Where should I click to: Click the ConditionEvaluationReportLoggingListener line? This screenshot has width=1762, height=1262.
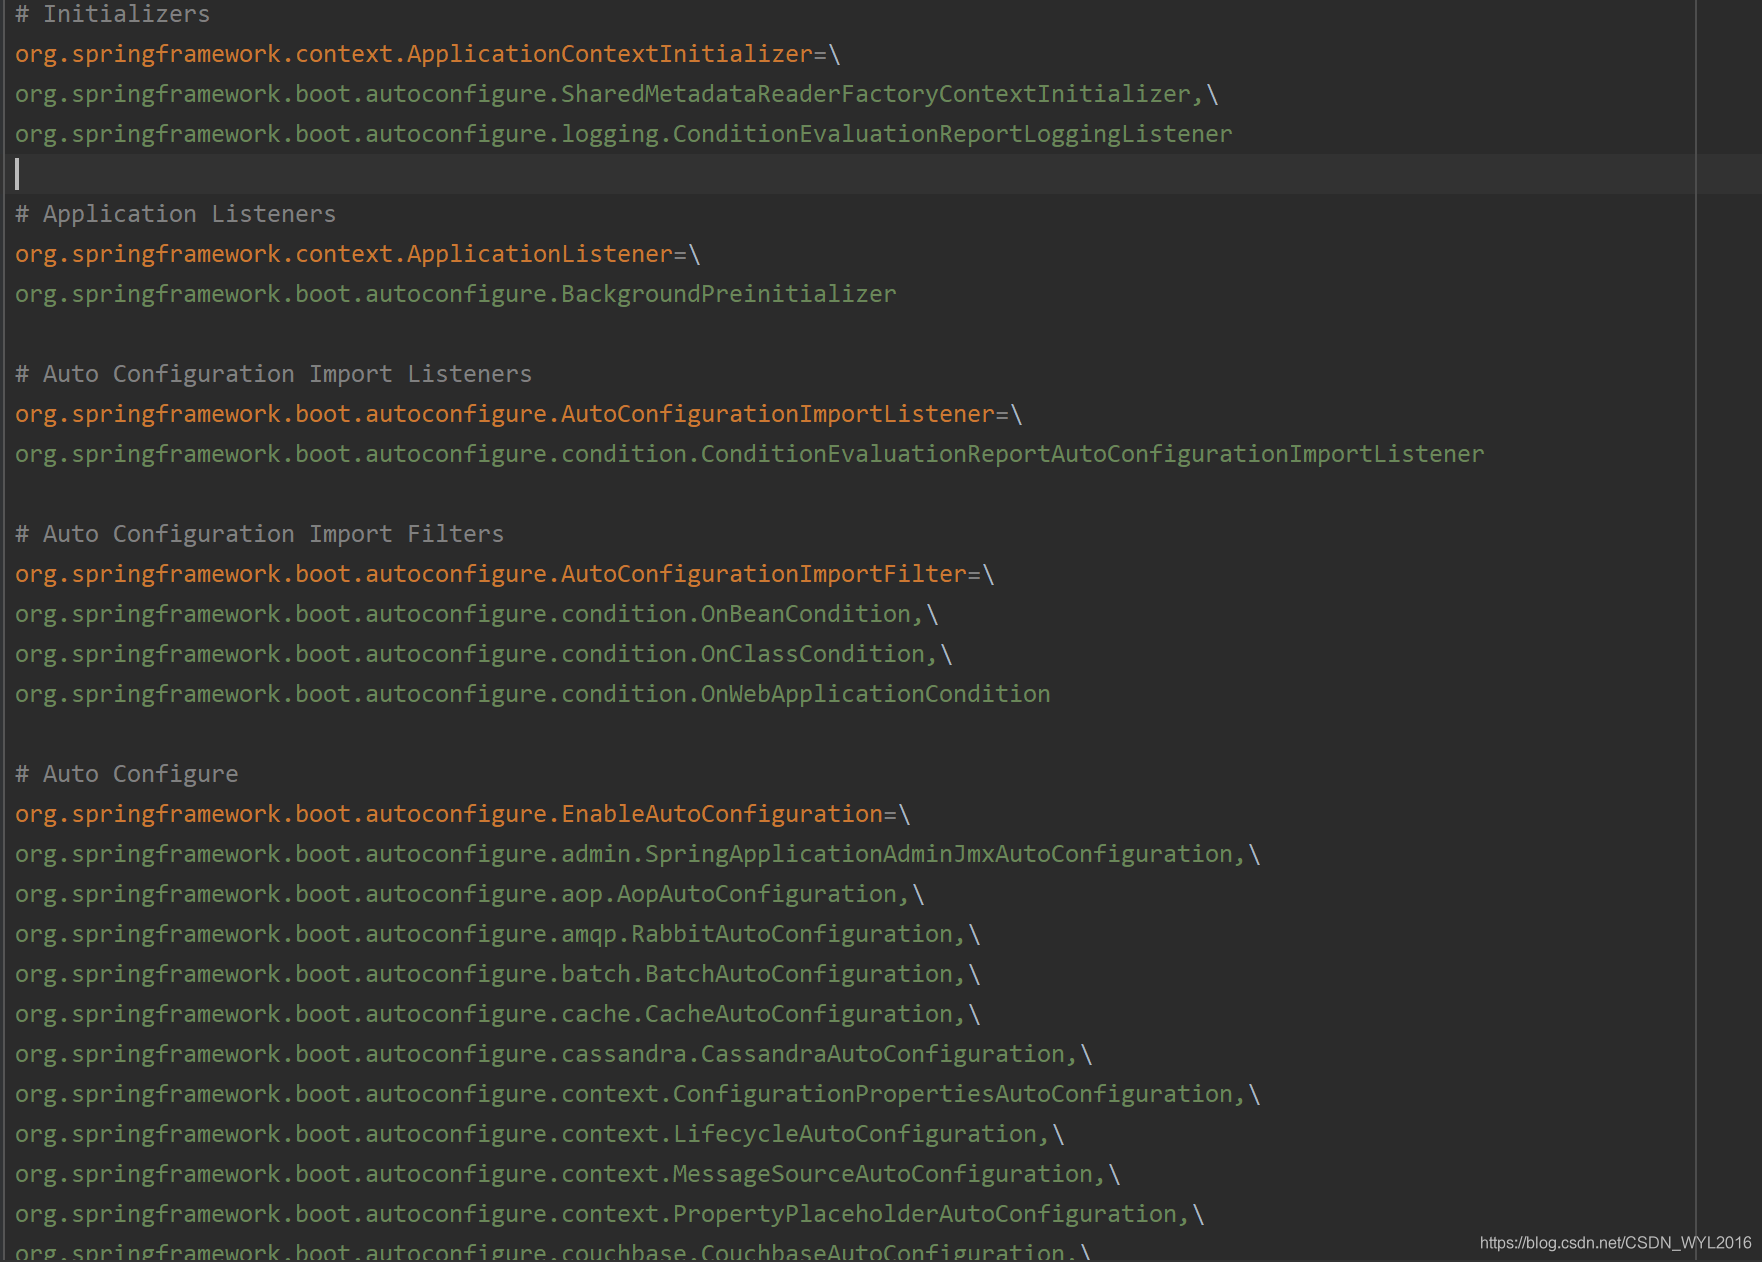click(x=623, y=134)
